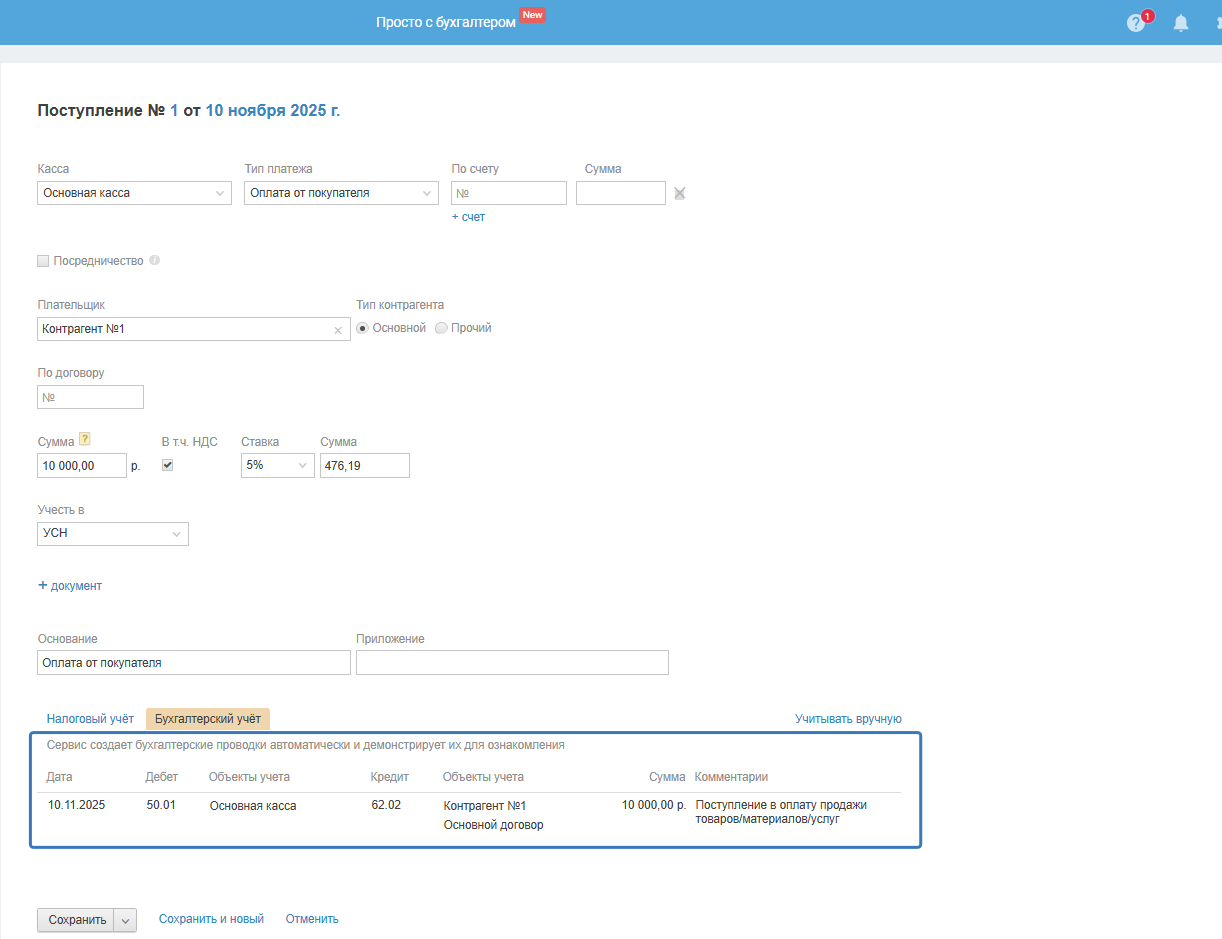
Task: Click the Сохранить button
Action: (76, 920)
